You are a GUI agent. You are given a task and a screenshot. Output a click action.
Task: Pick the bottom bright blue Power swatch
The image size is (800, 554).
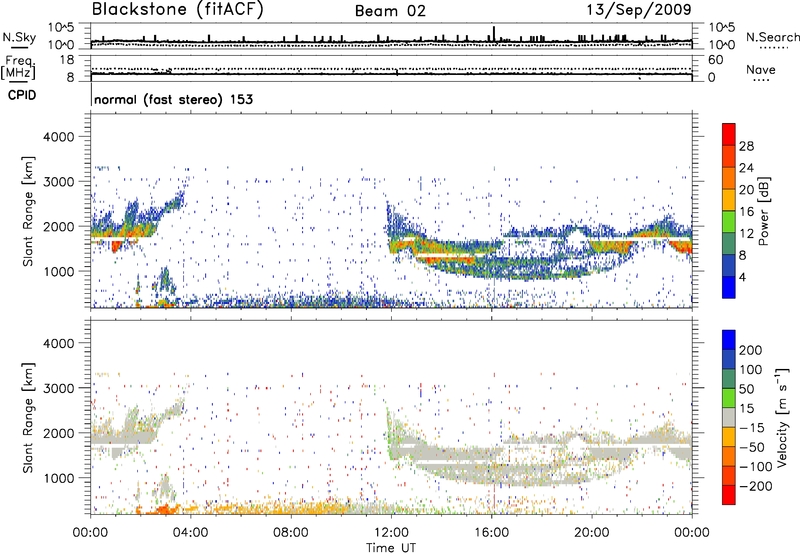pyautogui.click(x=729, y=287)
